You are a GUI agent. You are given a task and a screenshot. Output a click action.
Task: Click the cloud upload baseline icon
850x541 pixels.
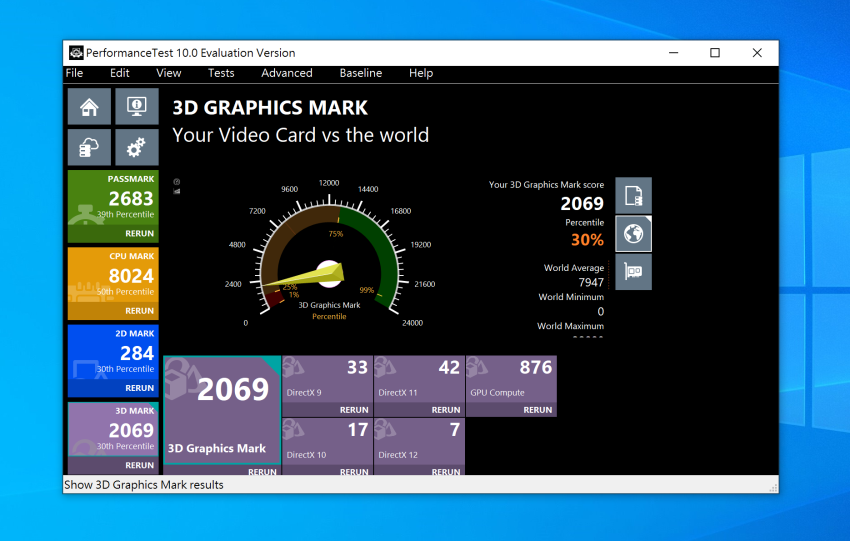point(89,147)
